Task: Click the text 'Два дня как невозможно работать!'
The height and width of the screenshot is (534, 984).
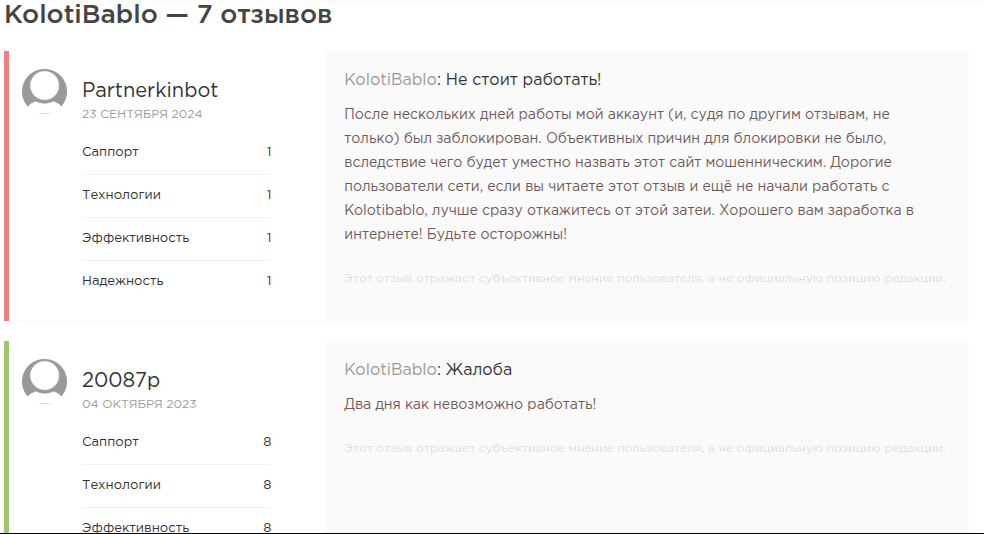Action: tap(469, 404)
